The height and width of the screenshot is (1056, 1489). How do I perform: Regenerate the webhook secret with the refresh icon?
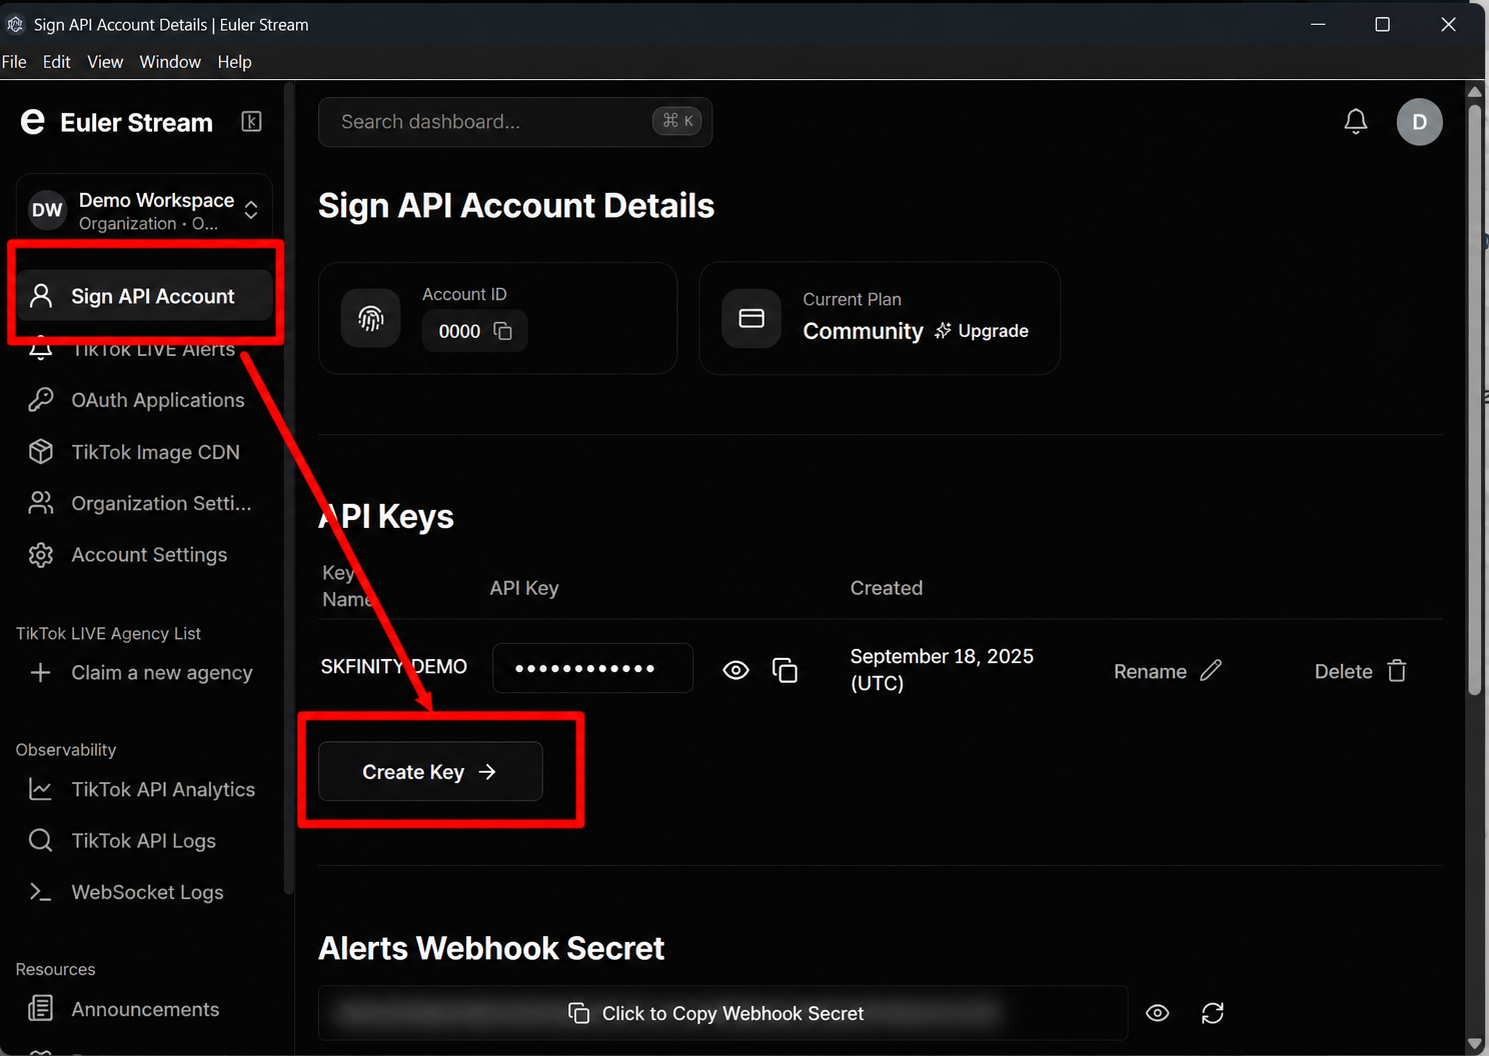click(1213, 1013)
